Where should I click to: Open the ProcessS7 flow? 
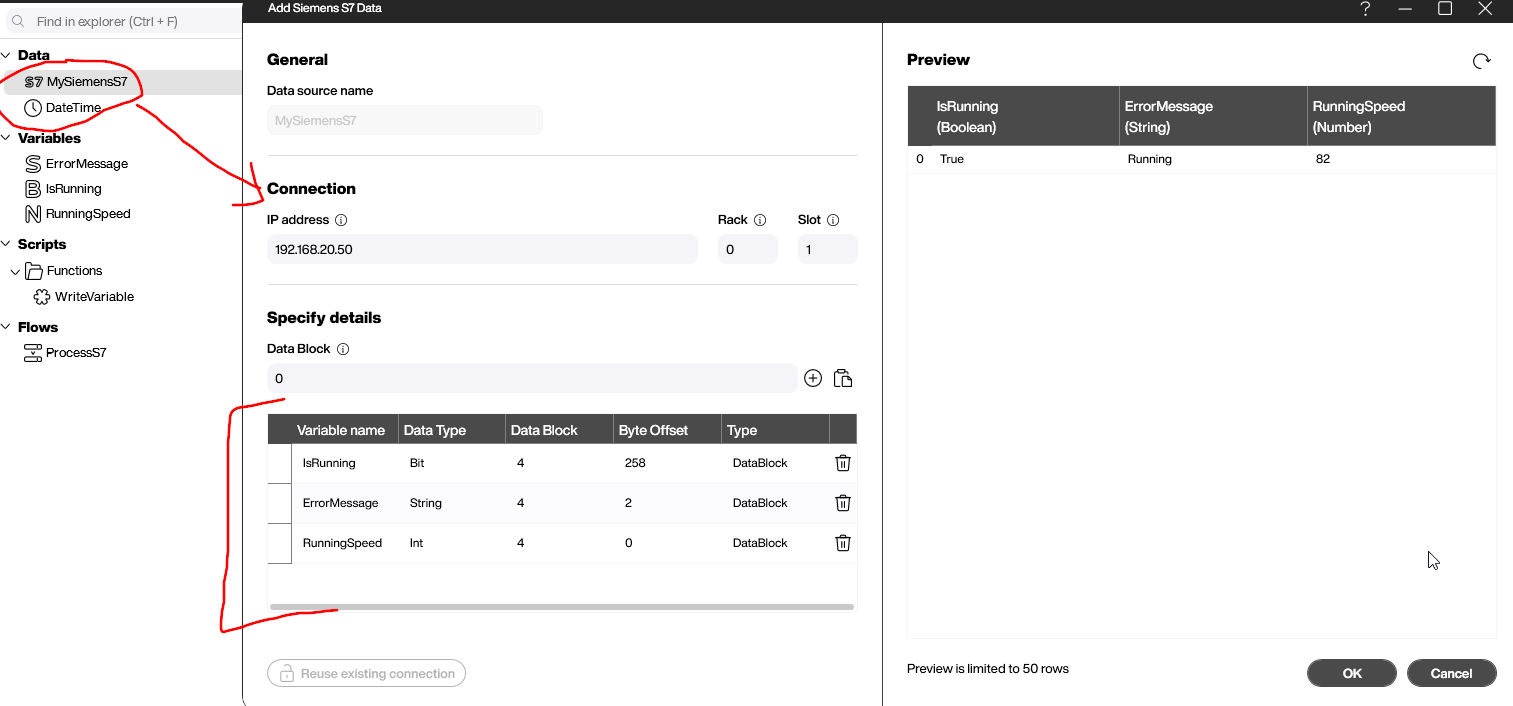[76, 353]
